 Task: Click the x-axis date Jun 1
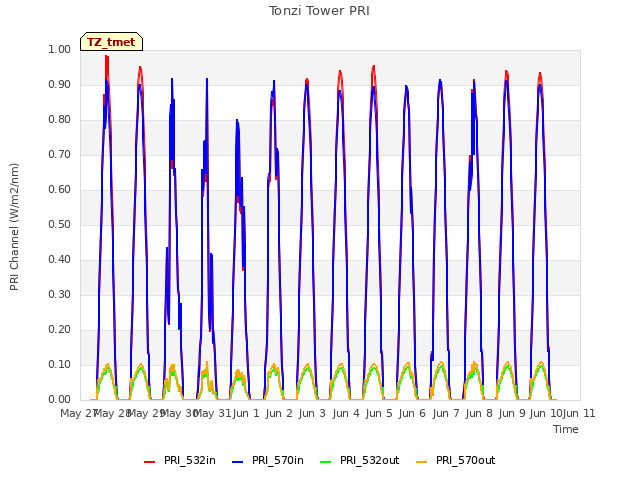pos(246,413)
